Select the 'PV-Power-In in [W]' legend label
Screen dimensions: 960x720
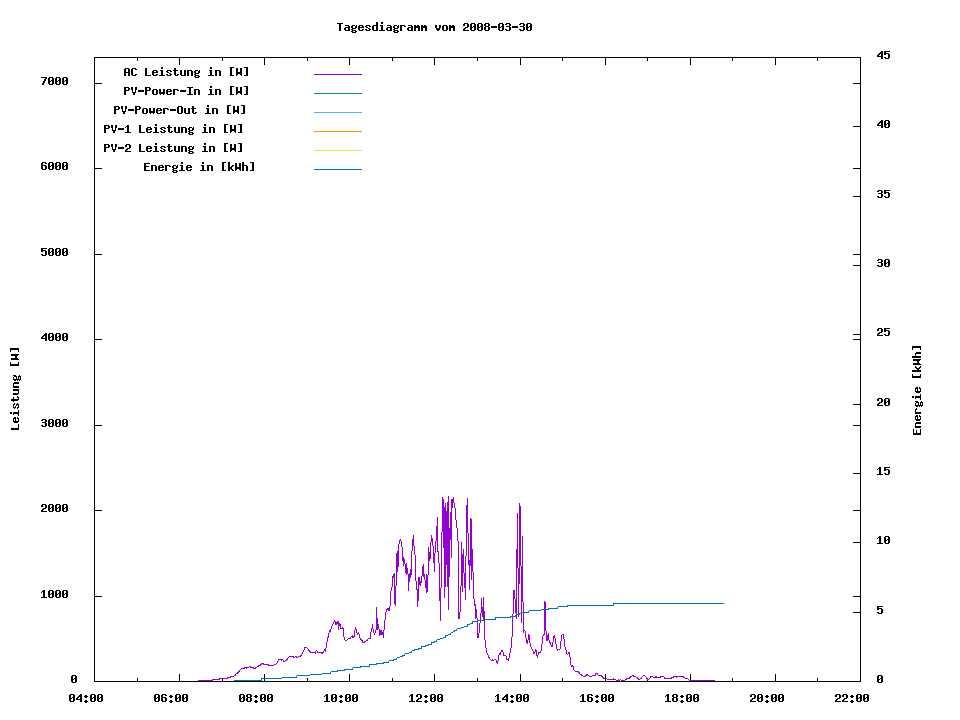[193, 91]
